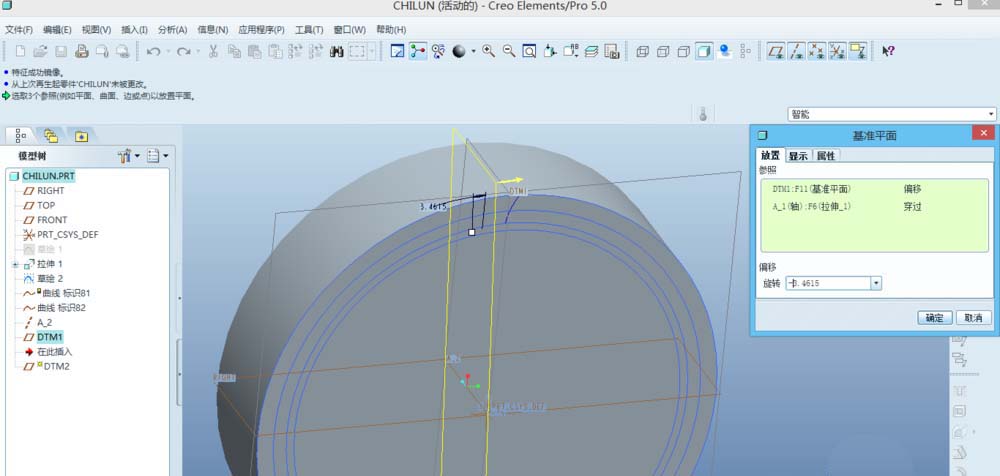Open the appearance gallery dropdown arrow
The height and width of the screenshot is (476, 1000).
tap(473, 51)
